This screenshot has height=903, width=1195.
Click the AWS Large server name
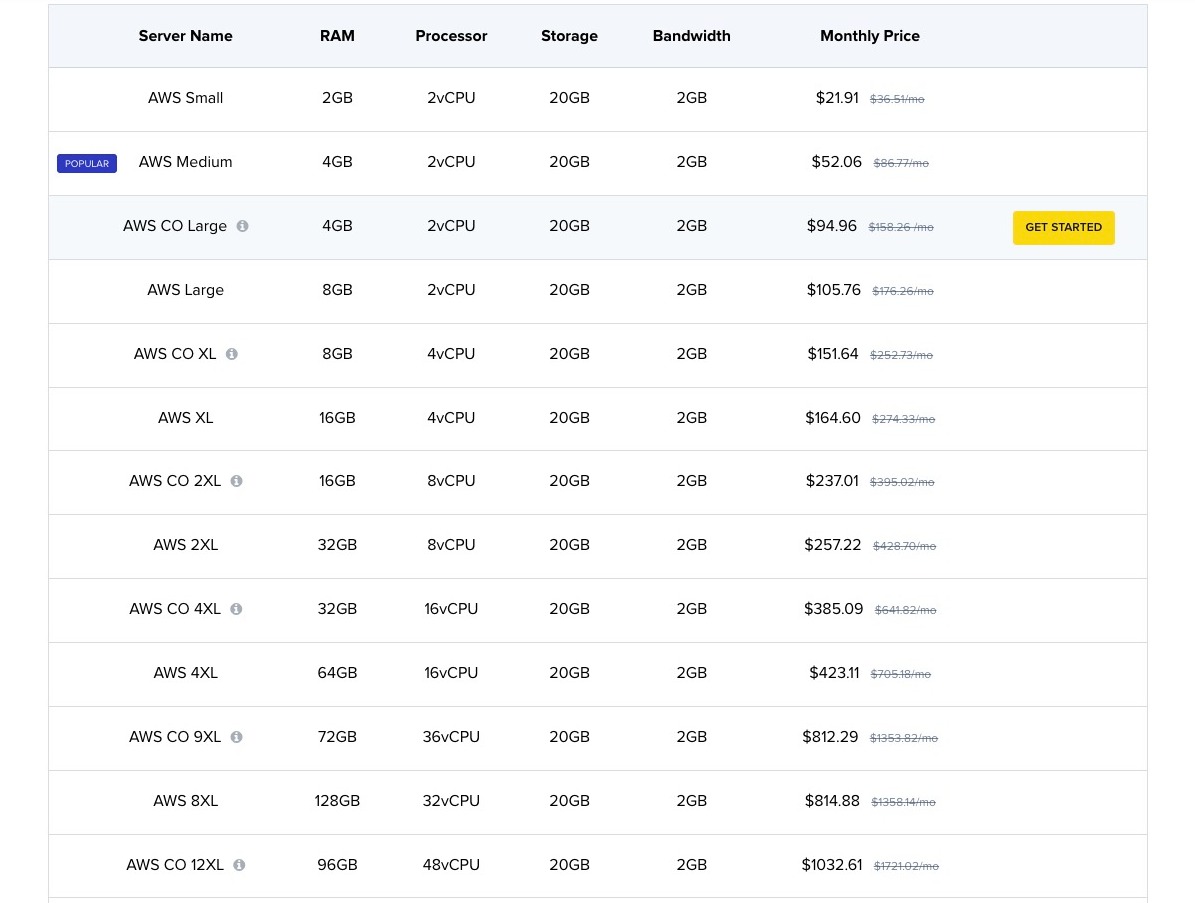tap(185, 290)
